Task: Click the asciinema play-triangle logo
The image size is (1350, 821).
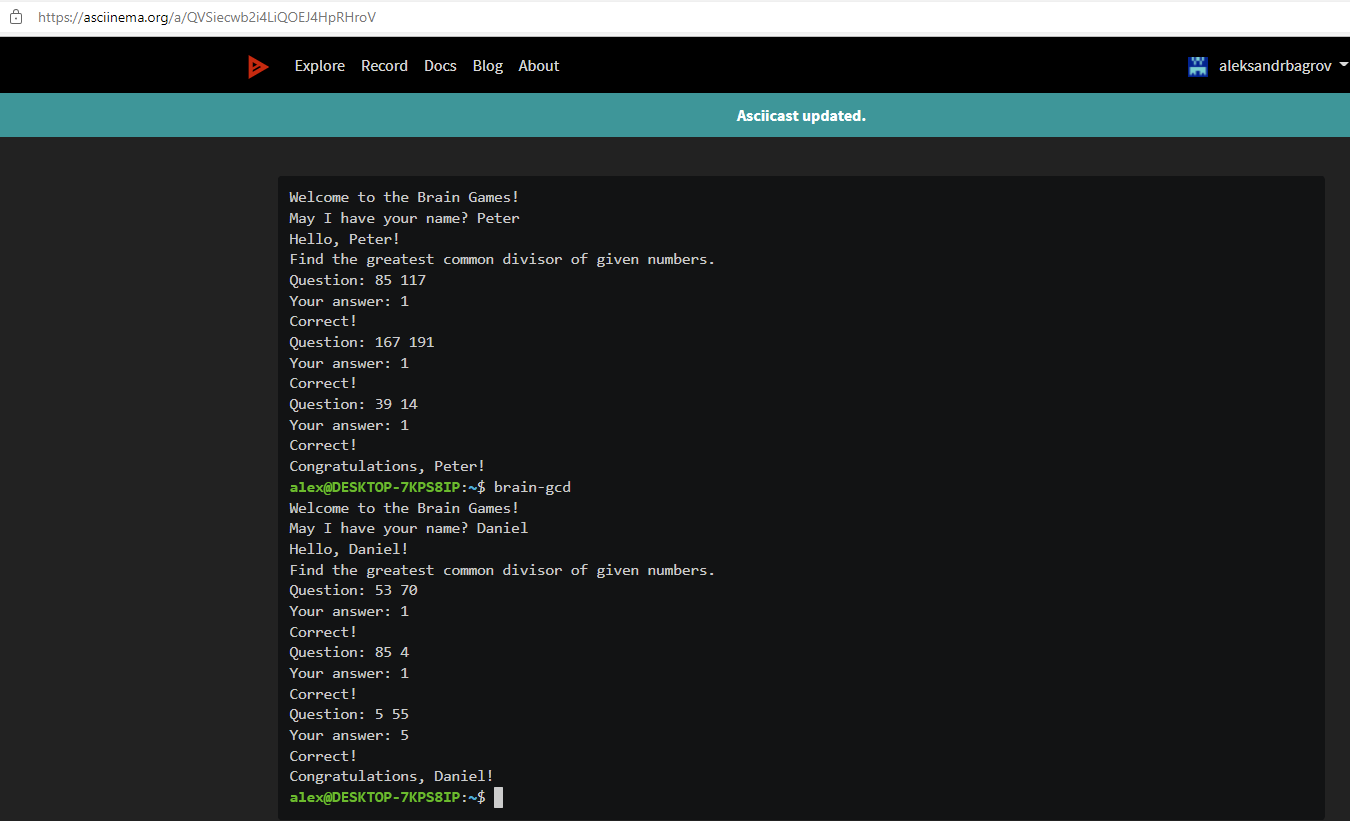Action: [257, 66]
